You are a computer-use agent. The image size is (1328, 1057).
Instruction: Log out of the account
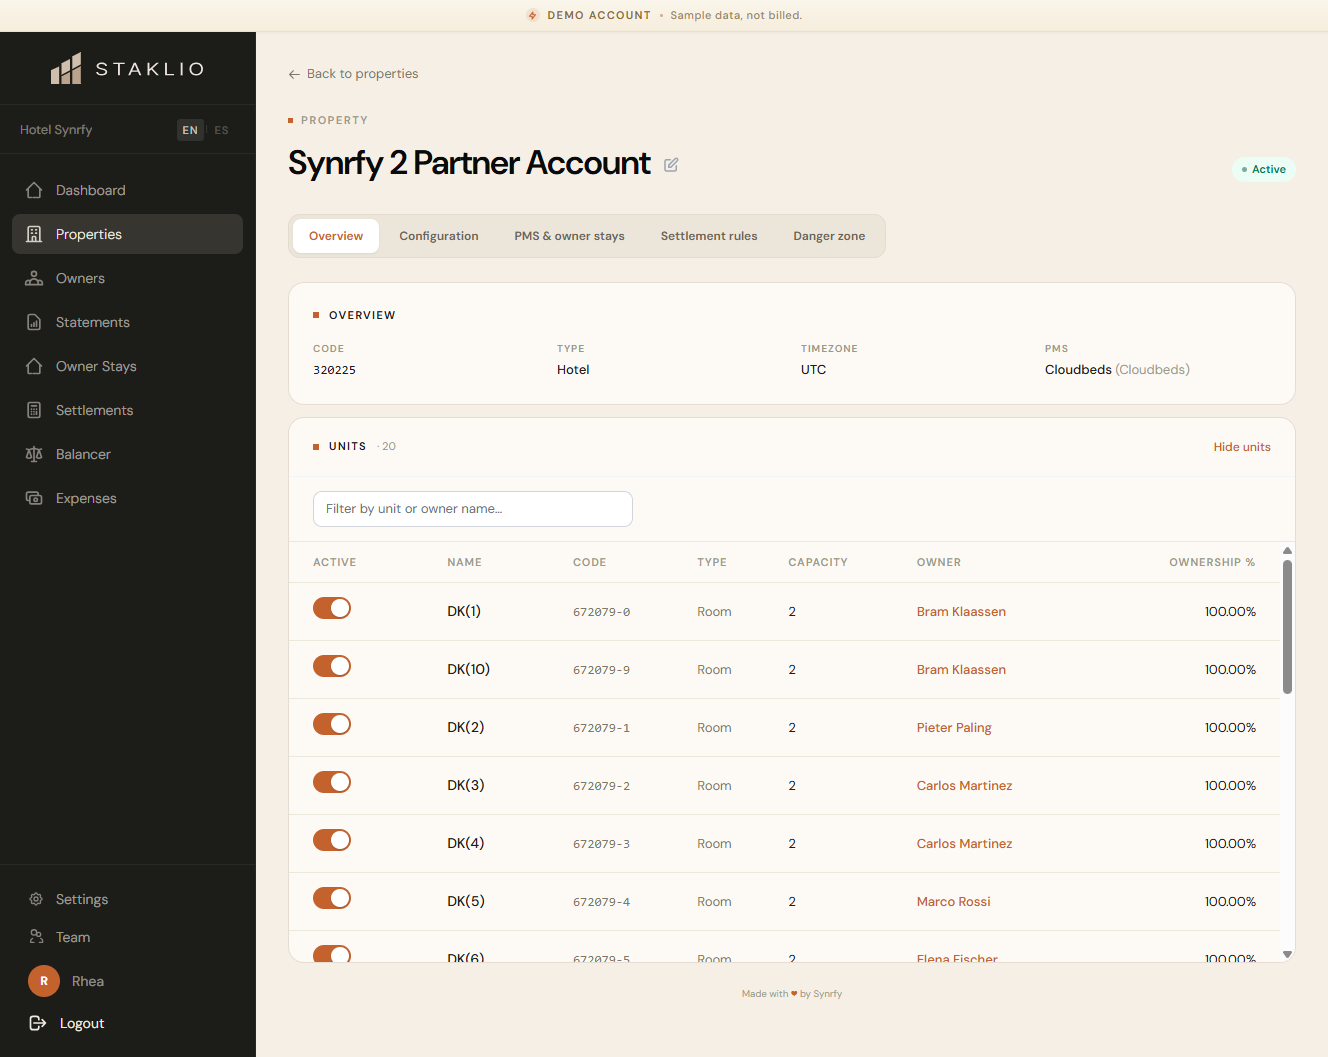(x=67, y=1023)
